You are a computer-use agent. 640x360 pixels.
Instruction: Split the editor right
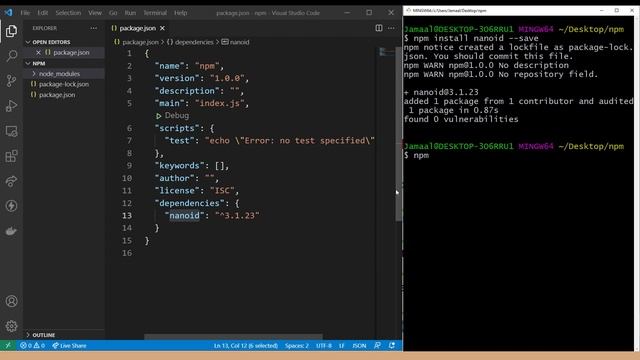click(x=379, y=28)
